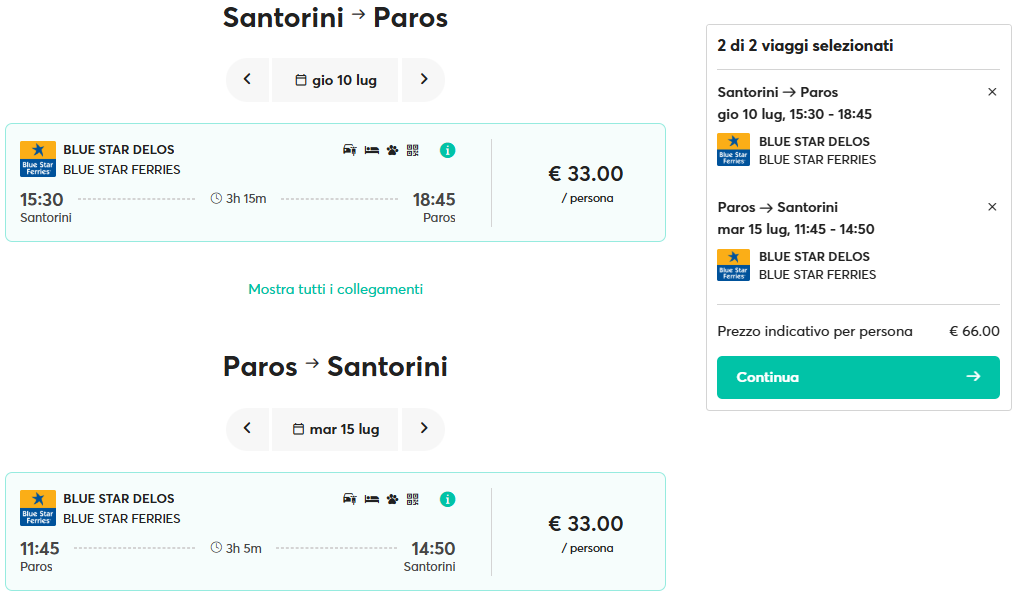Select the Blue Star Delos 11:45 ferry card

(x=336, y=531)
